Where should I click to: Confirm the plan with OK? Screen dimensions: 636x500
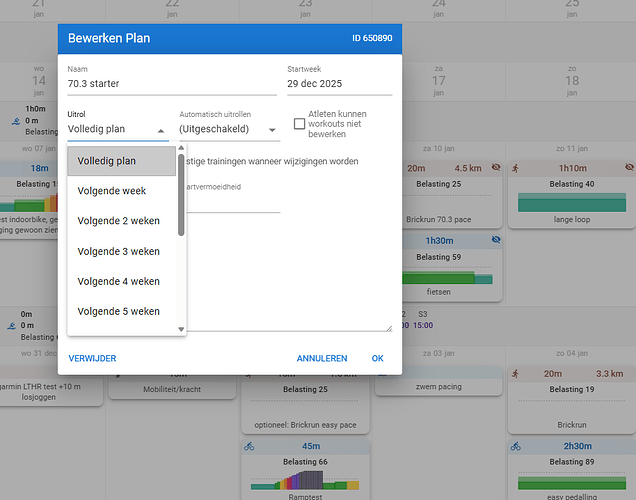pyautogui.click(x=377, y=358)
